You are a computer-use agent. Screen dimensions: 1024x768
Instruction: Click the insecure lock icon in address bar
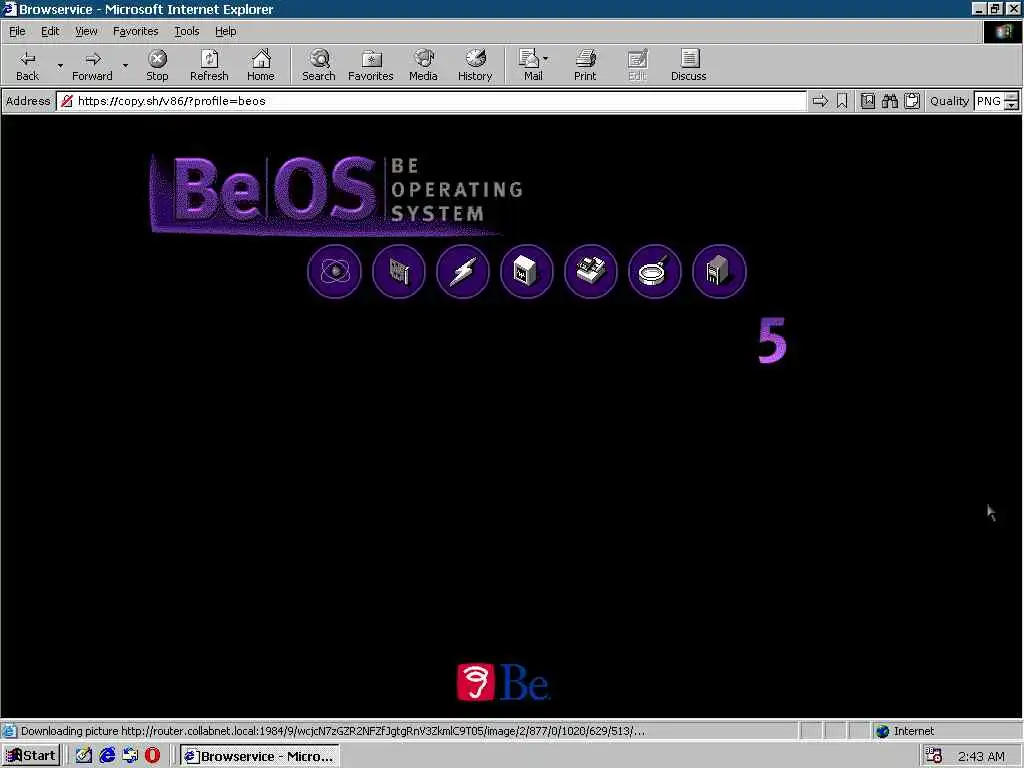pos(67,101)
